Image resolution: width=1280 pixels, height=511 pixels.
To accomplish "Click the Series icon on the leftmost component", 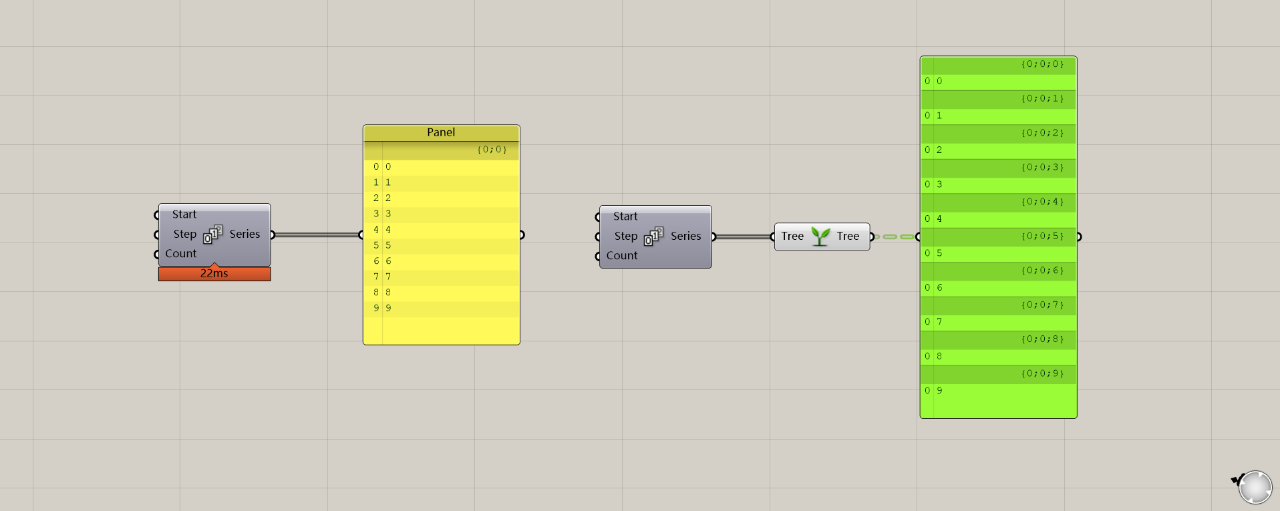I will click(x=213, y=235).
